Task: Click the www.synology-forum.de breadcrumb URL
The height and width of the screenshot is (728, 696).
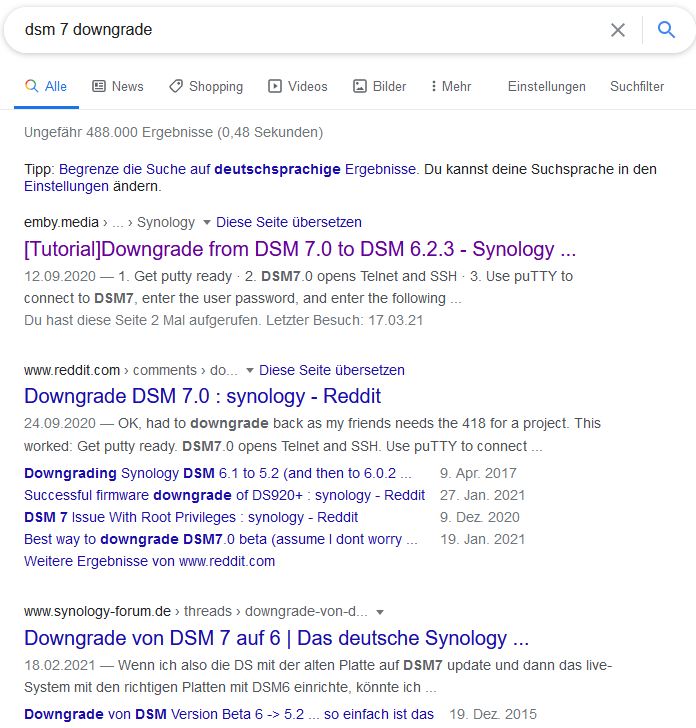Action: pyautogui.click(x=98, y=611)
